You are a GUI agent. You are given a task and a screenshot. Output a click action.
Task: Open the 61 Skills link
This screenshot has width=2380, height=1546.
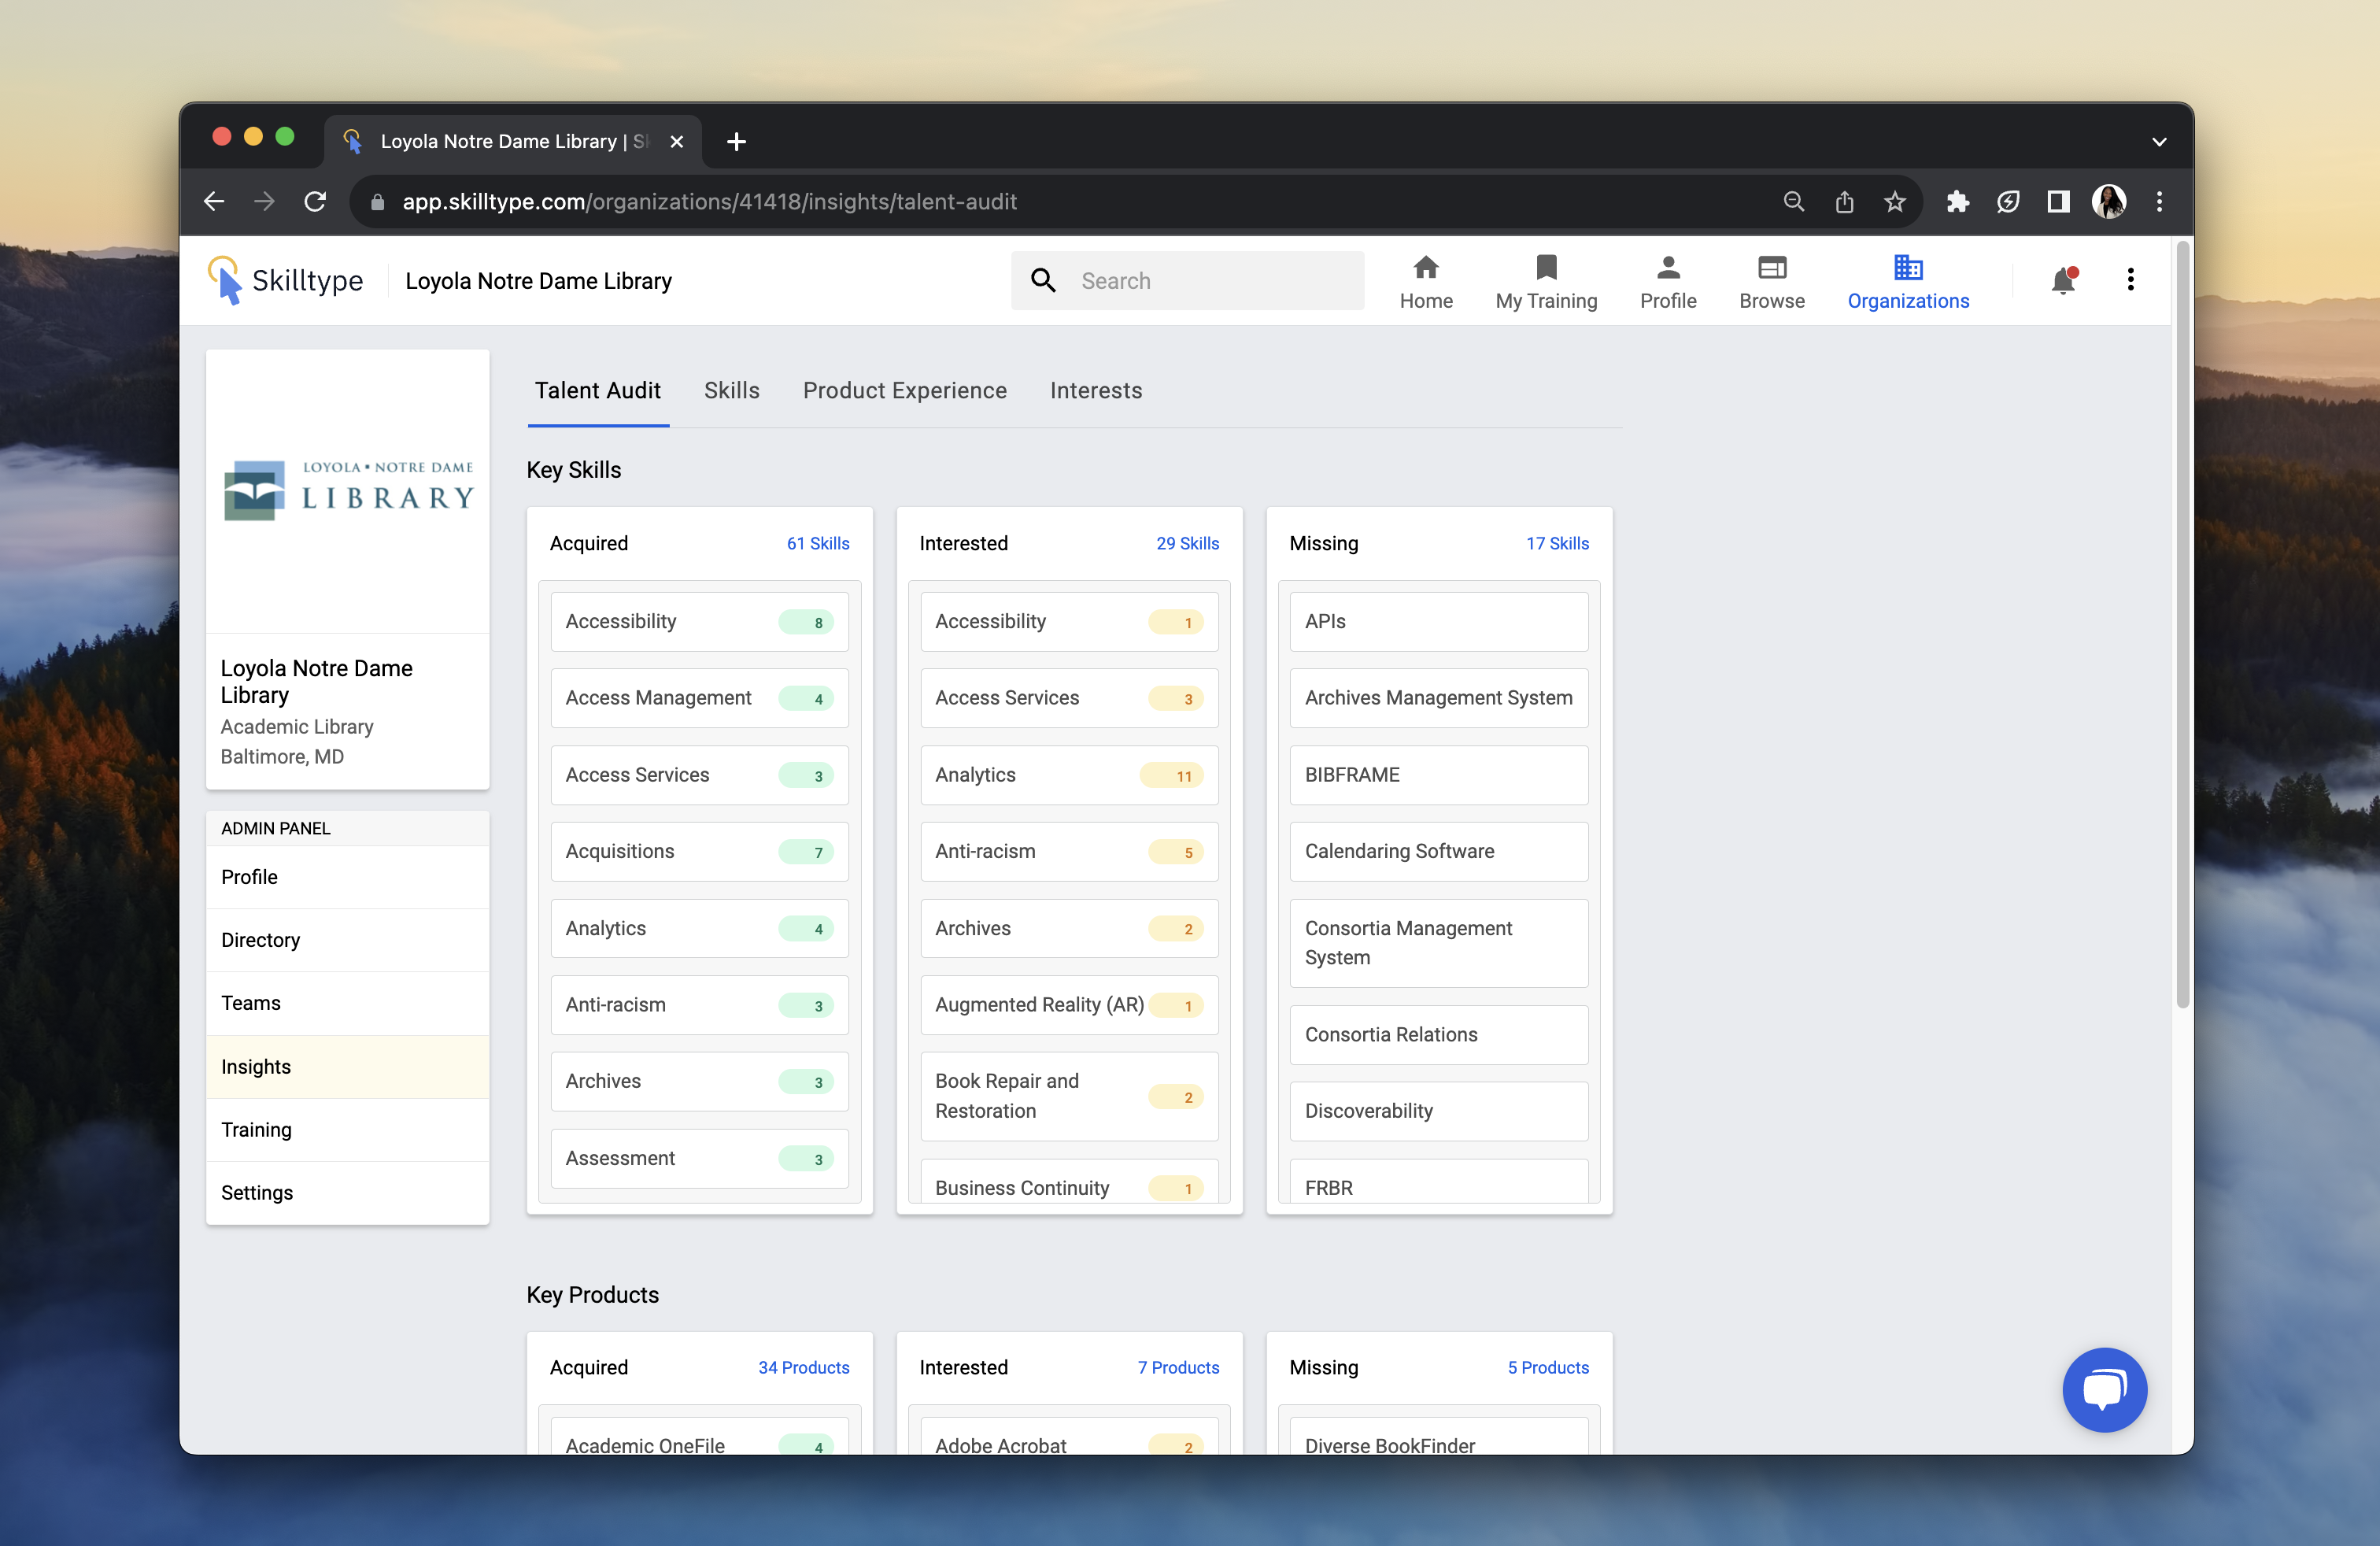point(817,543)
